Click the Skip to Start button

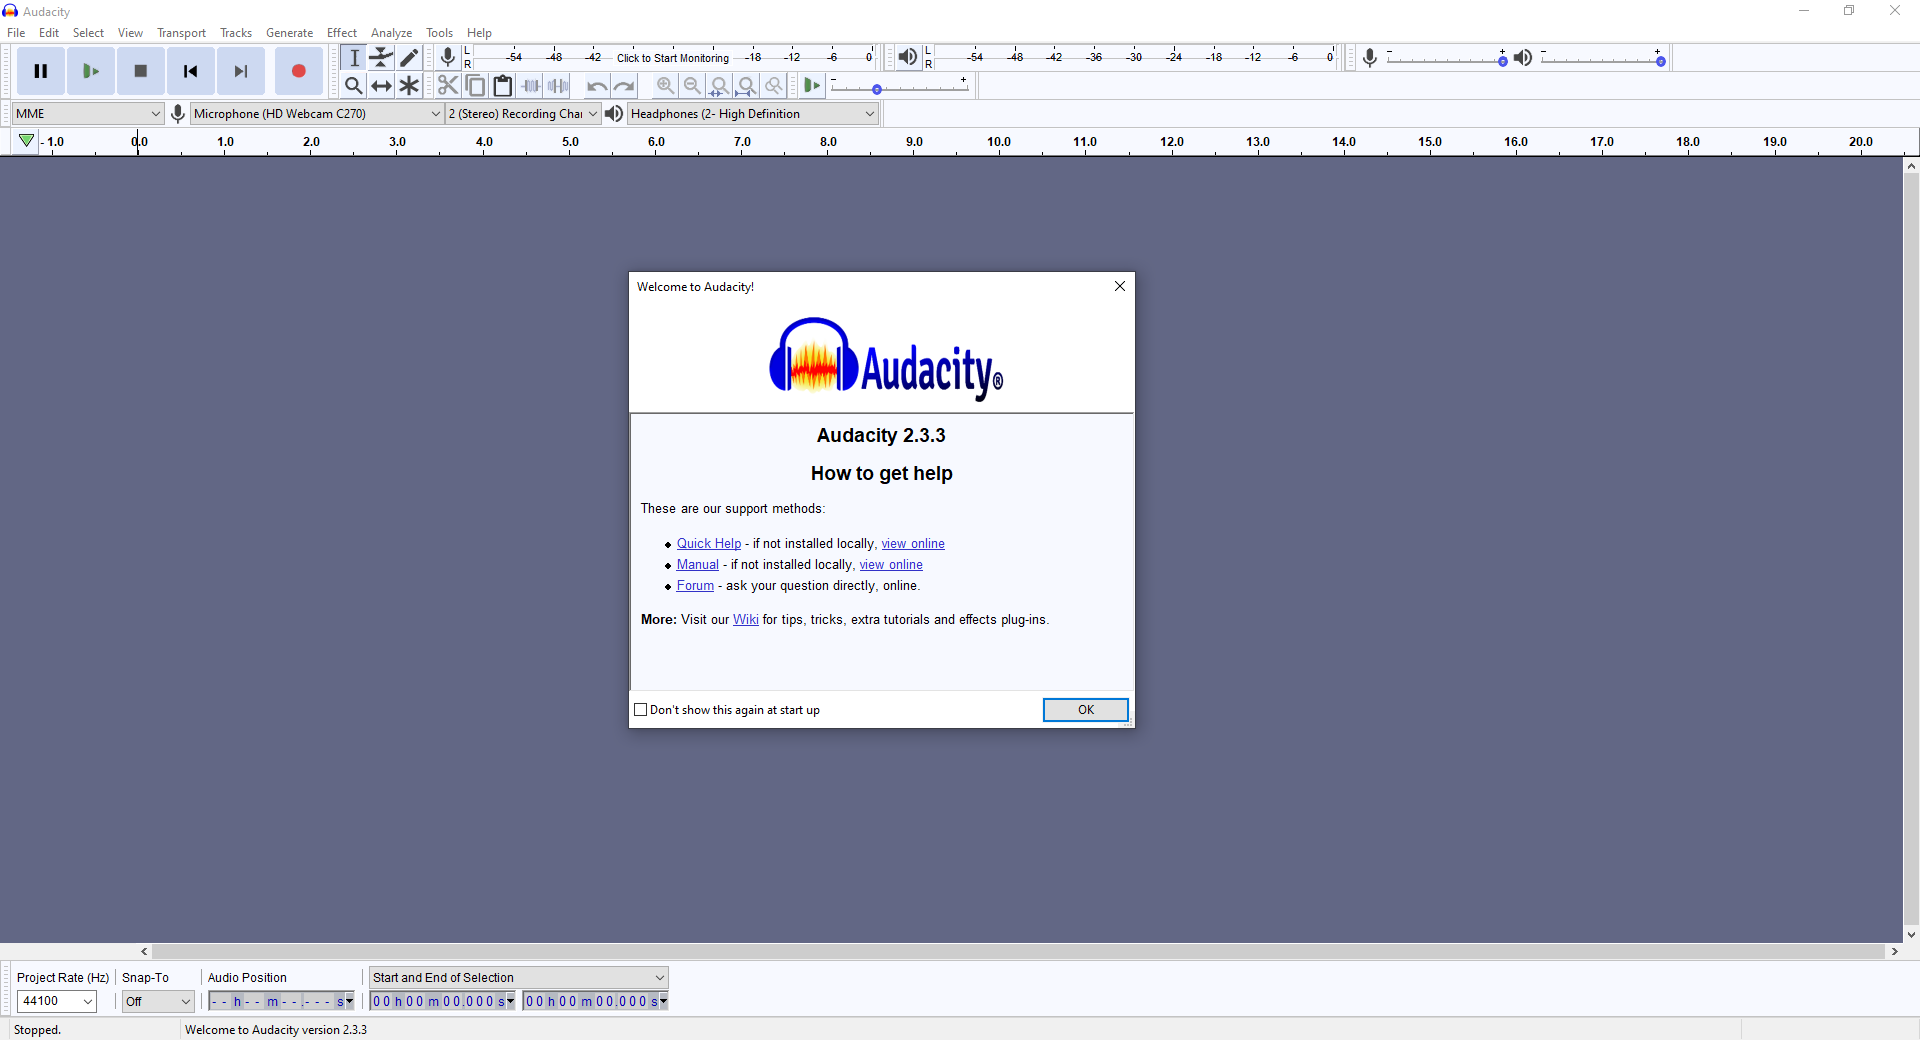(191, 71)
